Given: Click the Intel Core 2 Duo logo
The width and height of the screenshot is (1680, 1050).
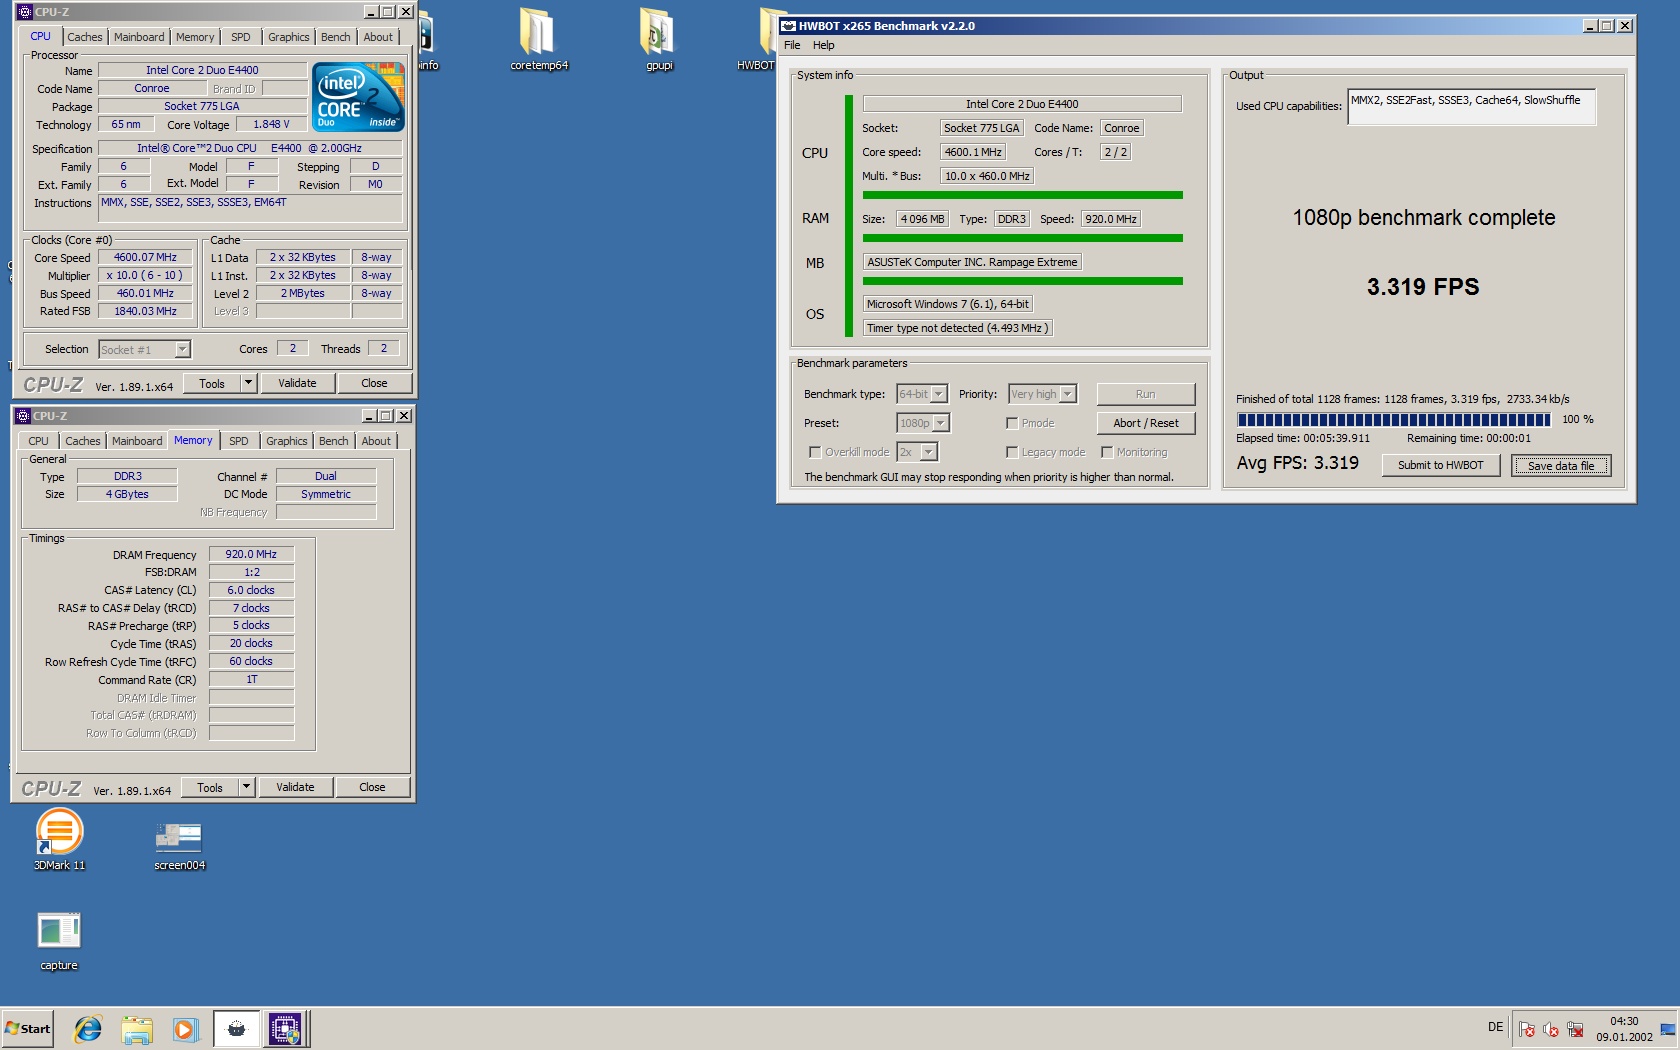Looking at the screenshot, I should (x=358, y=97).
